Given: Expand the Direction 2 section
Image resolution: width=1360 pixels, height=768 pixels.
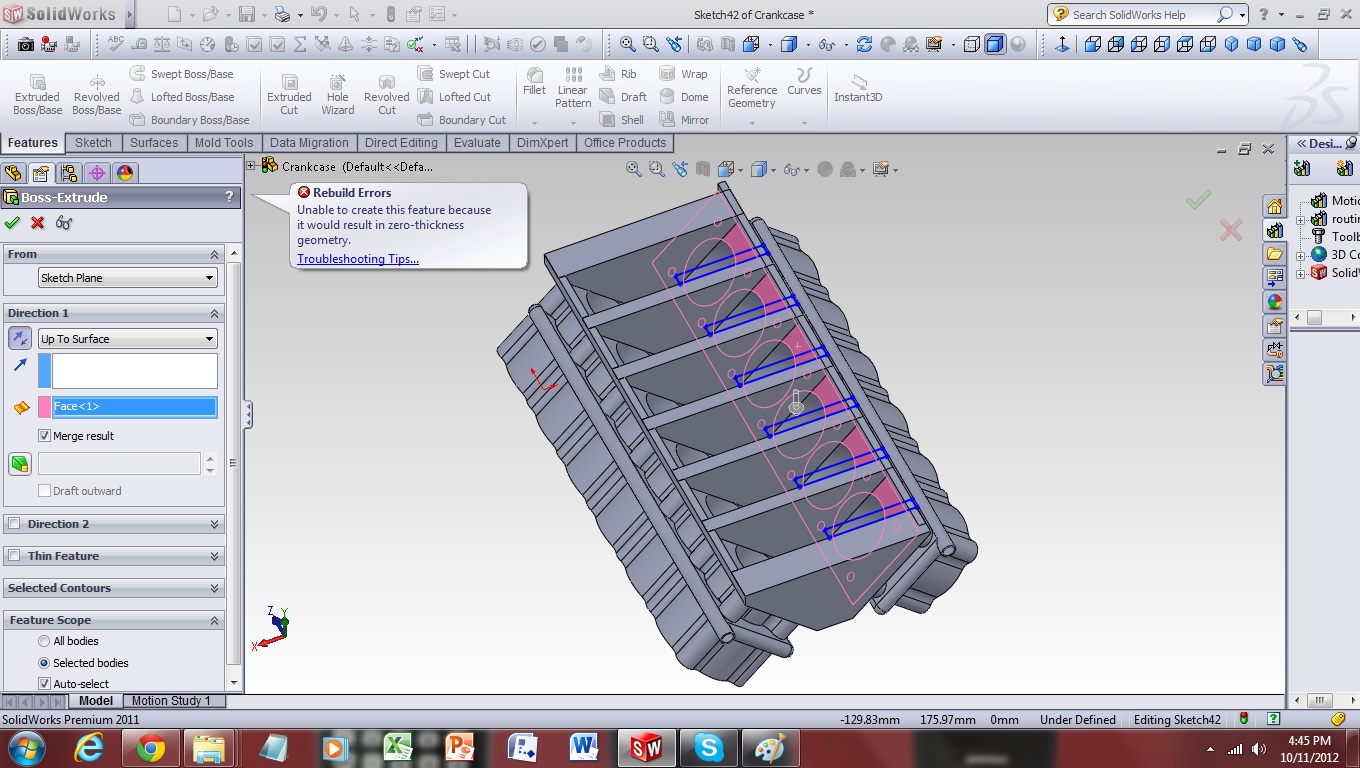Looking at the screenshot, I should [x=214, y=524].
